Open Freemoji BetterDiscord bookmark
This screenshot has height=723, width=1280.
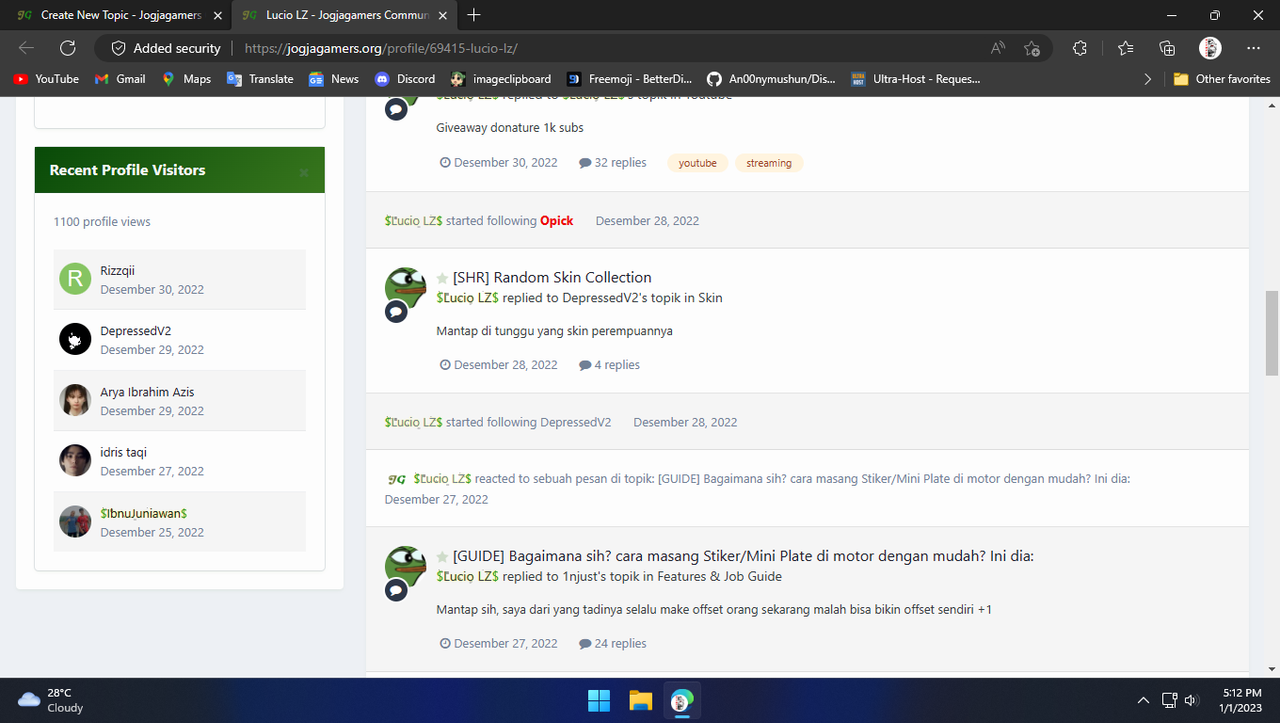coord(629,79)
